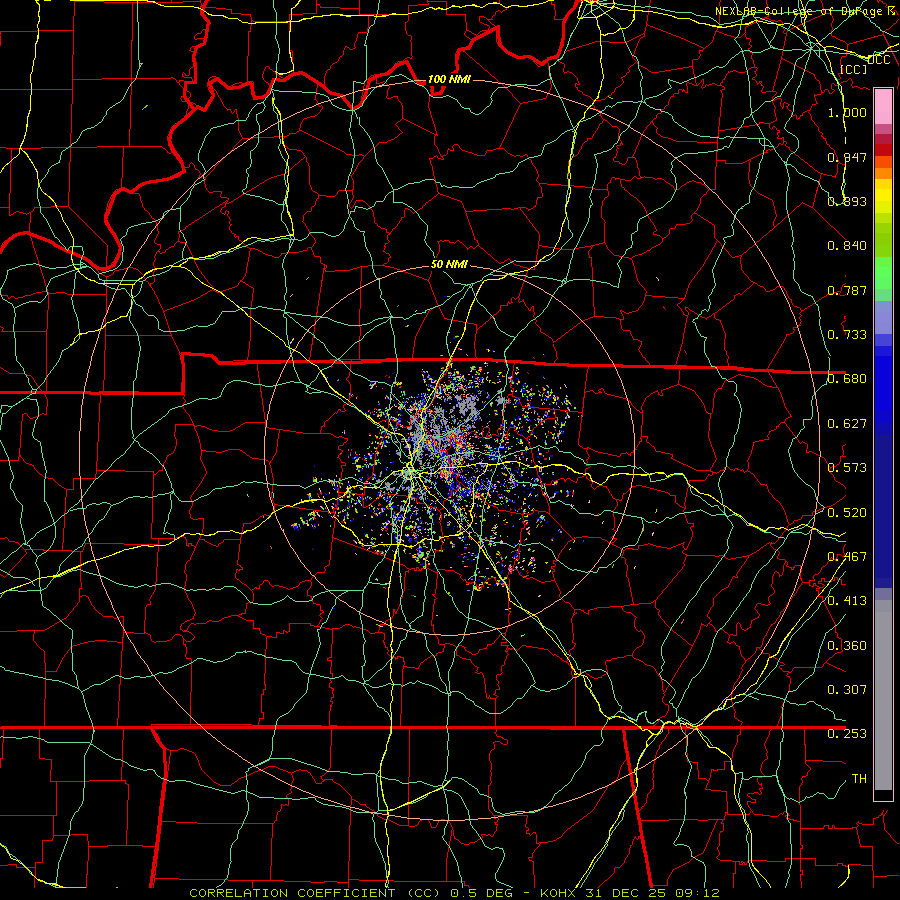Click the 0.573 legend value
The height and width of the screenshot is (900, 900).
coord(847,468)
